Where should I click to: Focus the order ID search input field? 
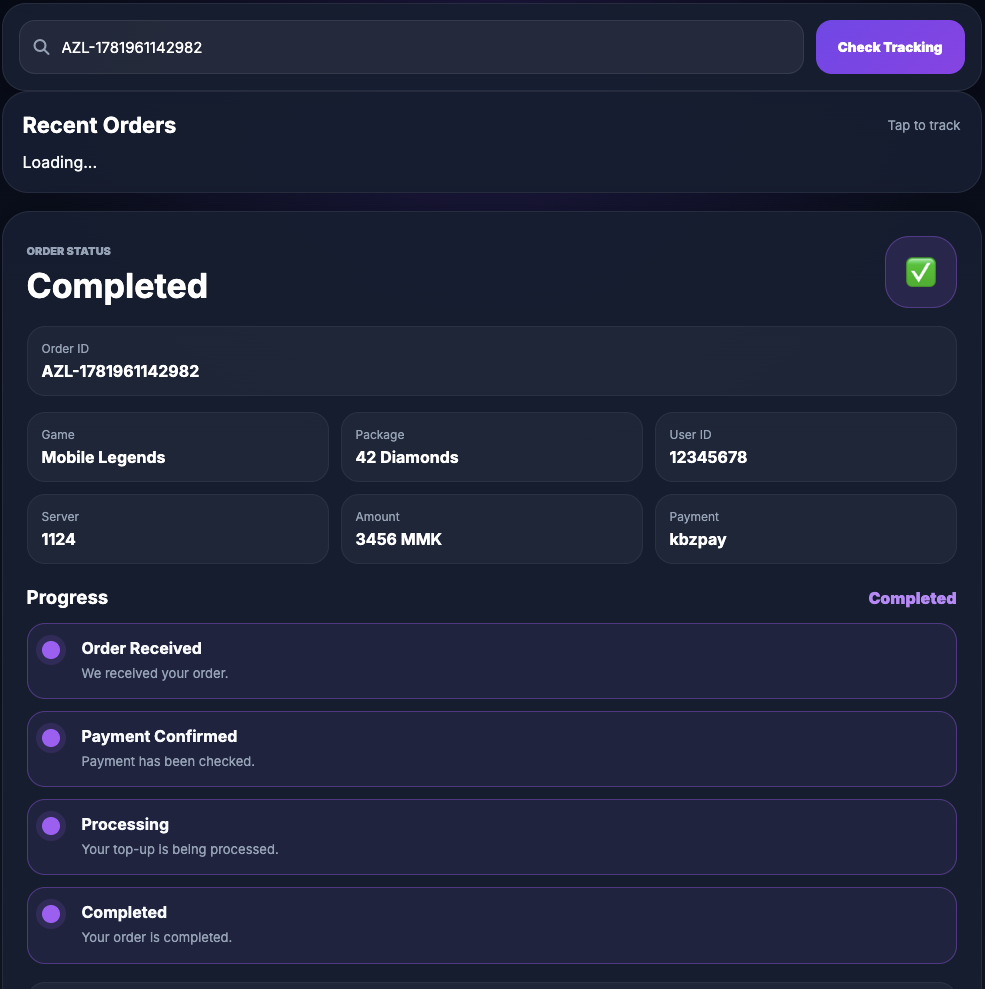click(x=411, y=47)
